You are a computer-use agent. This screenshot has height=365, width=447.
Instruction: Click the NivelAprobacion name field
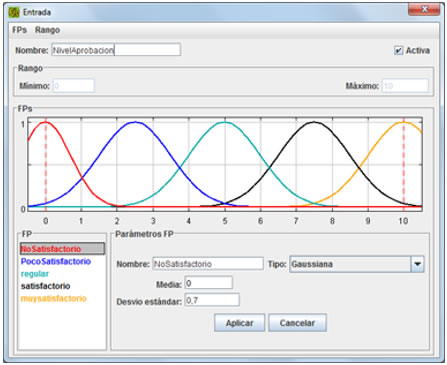coord(116,50)
